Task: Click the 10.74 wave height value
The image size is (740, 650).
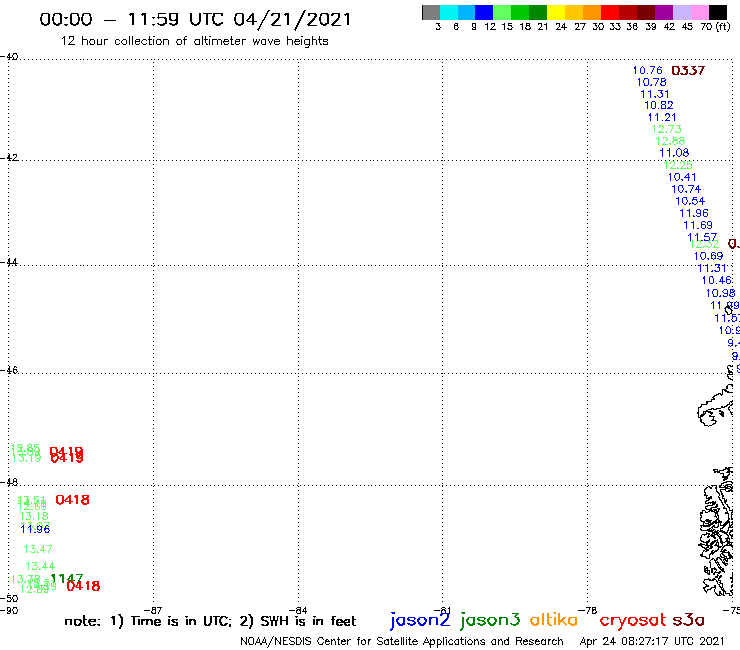Action: (x=686, y=189)
